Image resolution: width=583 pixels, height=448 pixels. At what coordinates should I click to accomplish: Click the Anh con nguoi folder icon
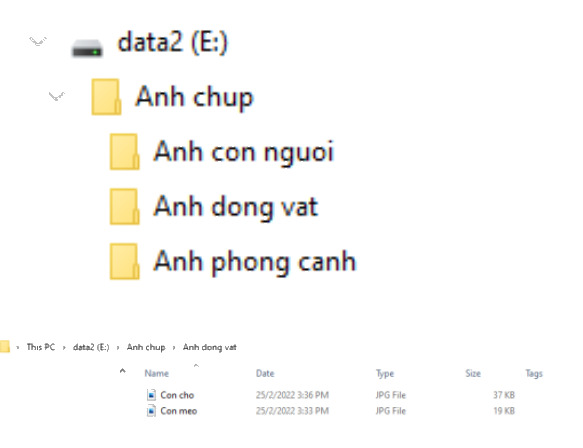[125, 151]
